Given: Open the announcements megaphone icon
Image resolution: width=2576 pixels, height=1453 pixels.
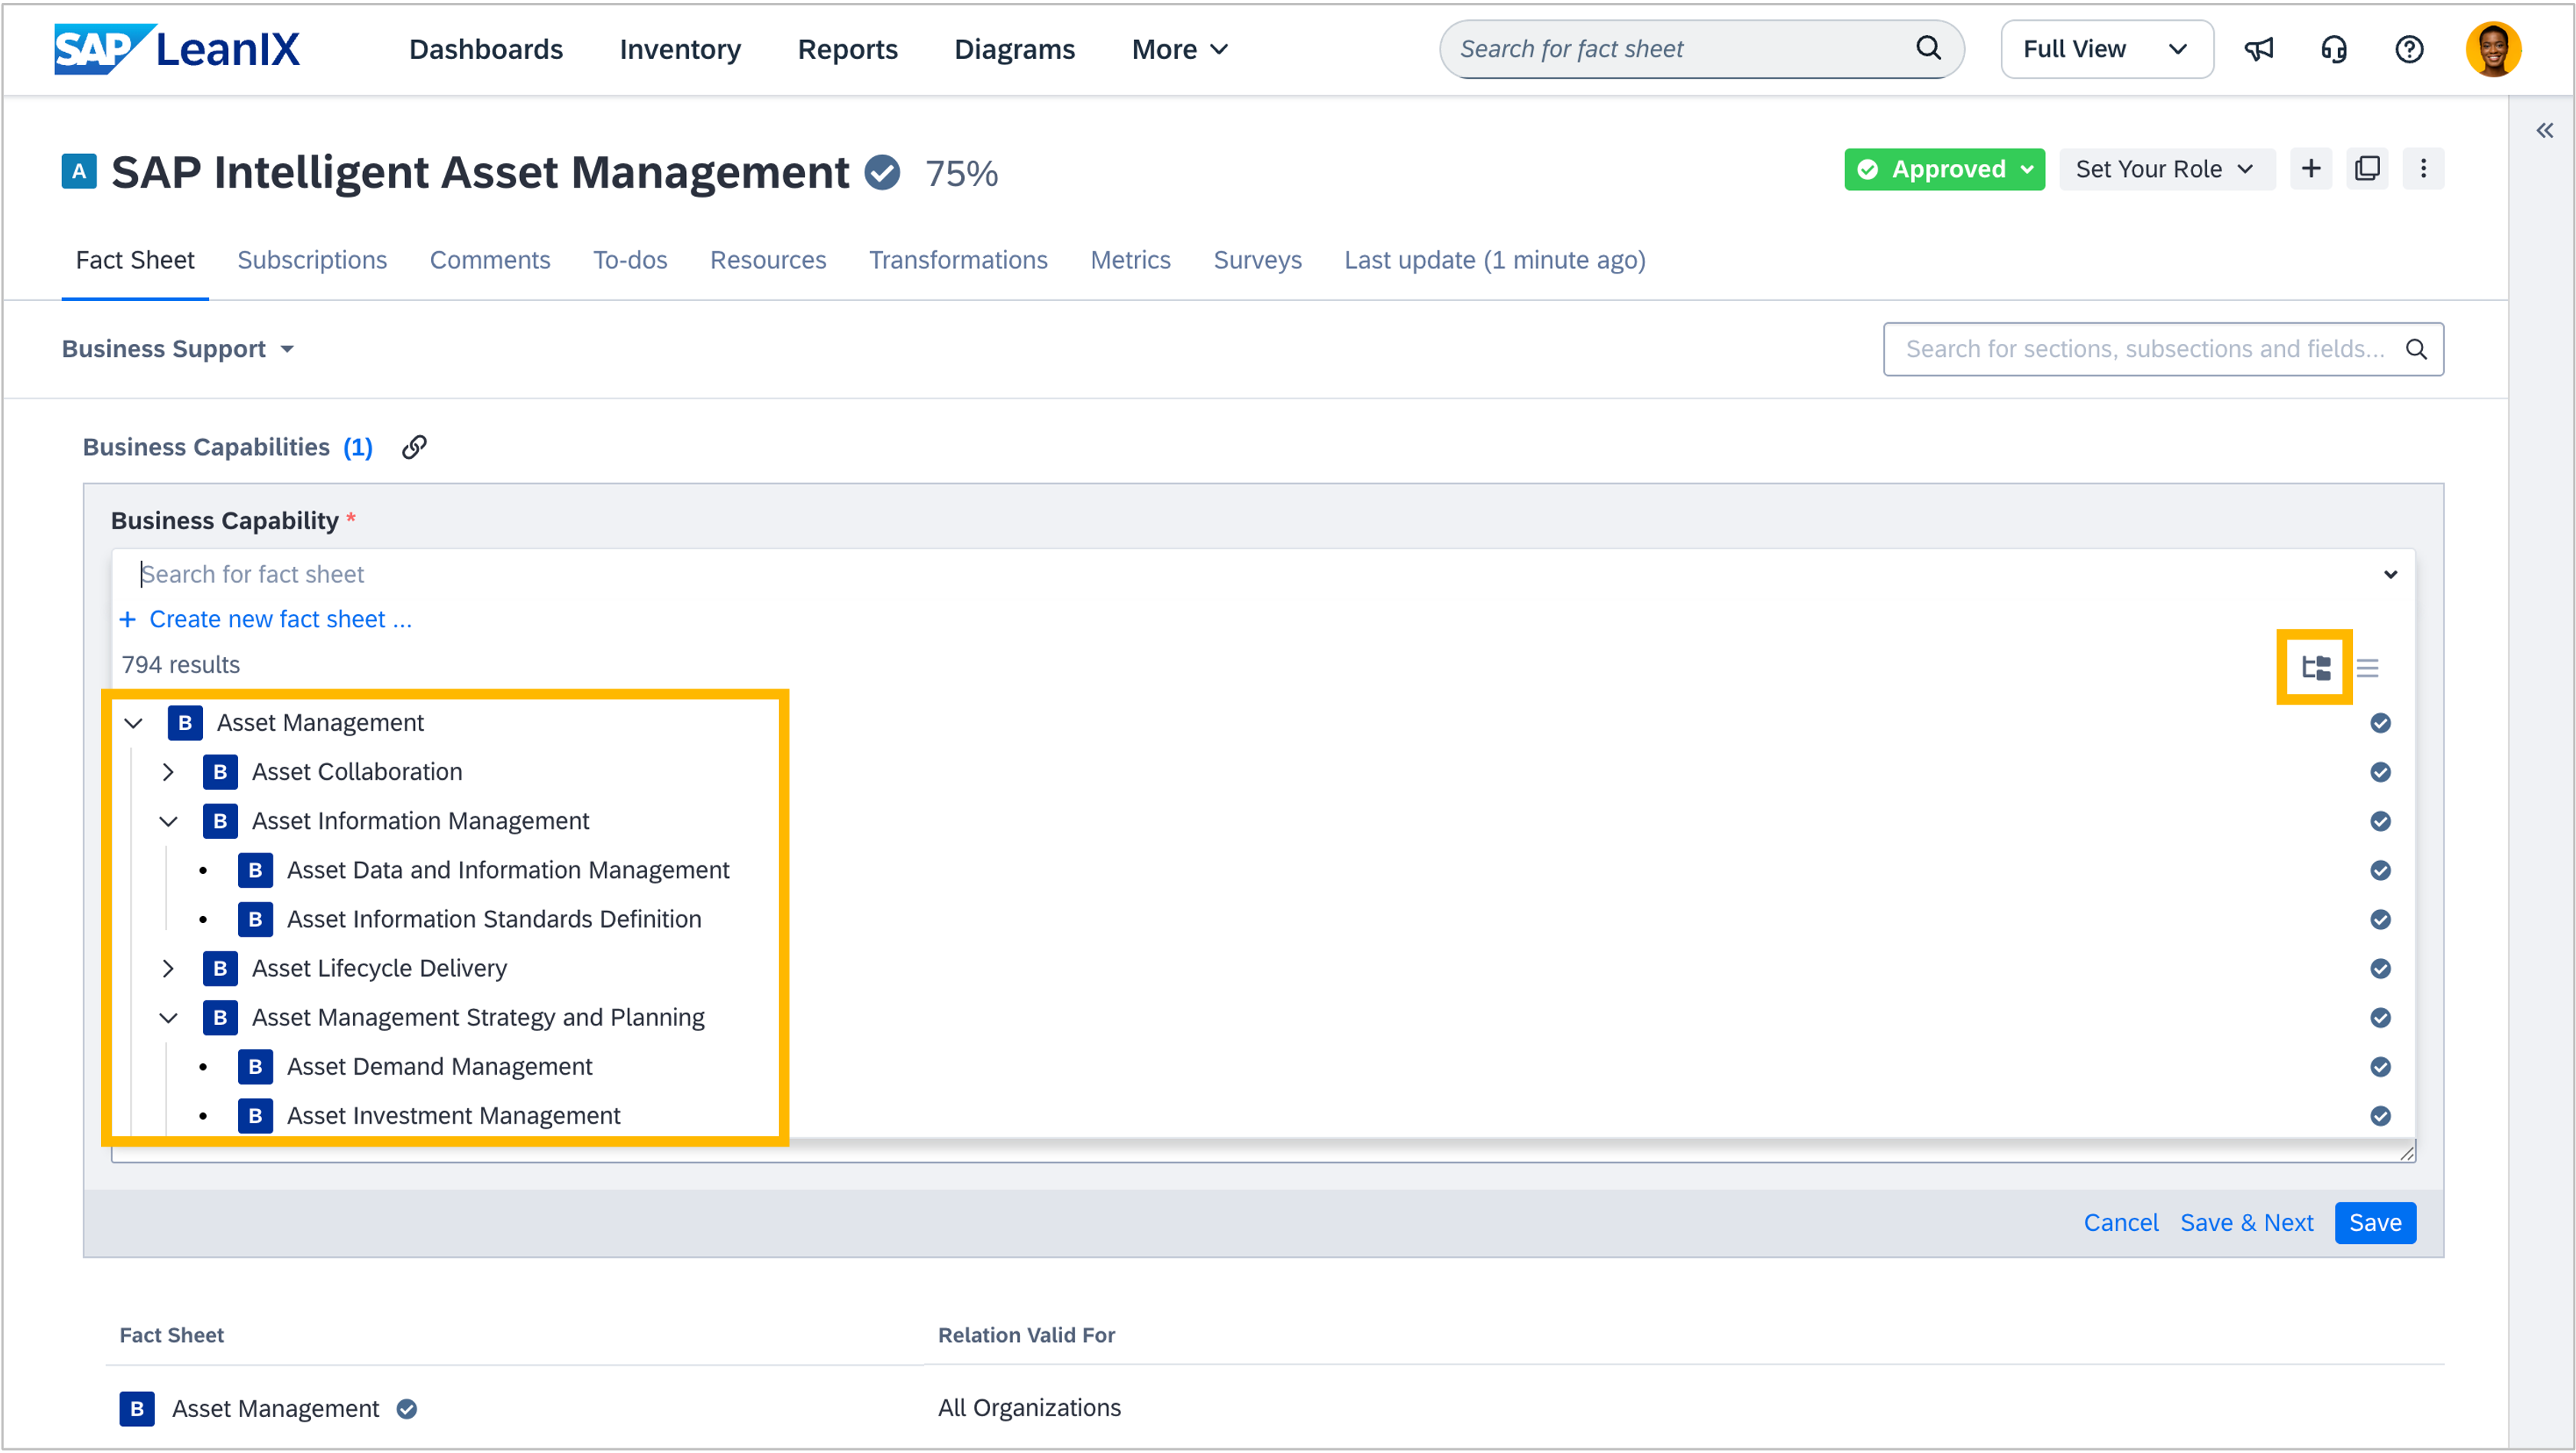Looking at the screenshot, I should (2258, 49).
